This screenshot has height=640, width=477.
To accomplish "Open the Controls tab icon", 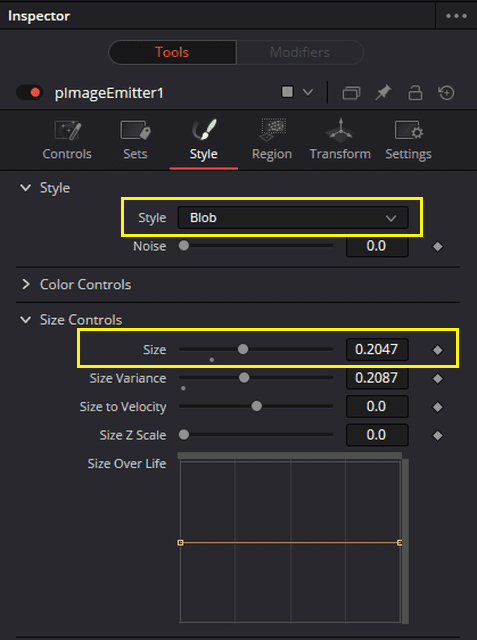I will [x=67, y=131].
